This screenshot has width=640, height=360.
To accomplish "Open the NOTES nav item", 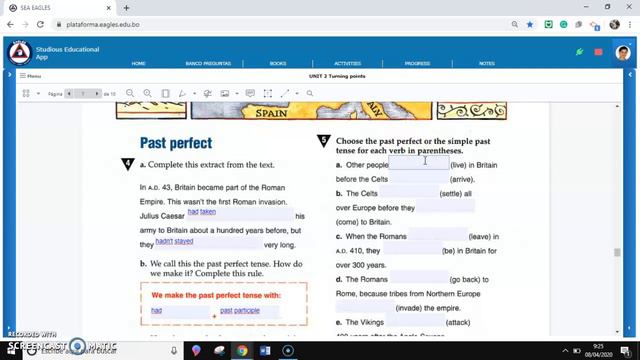I will click(487, 64).
